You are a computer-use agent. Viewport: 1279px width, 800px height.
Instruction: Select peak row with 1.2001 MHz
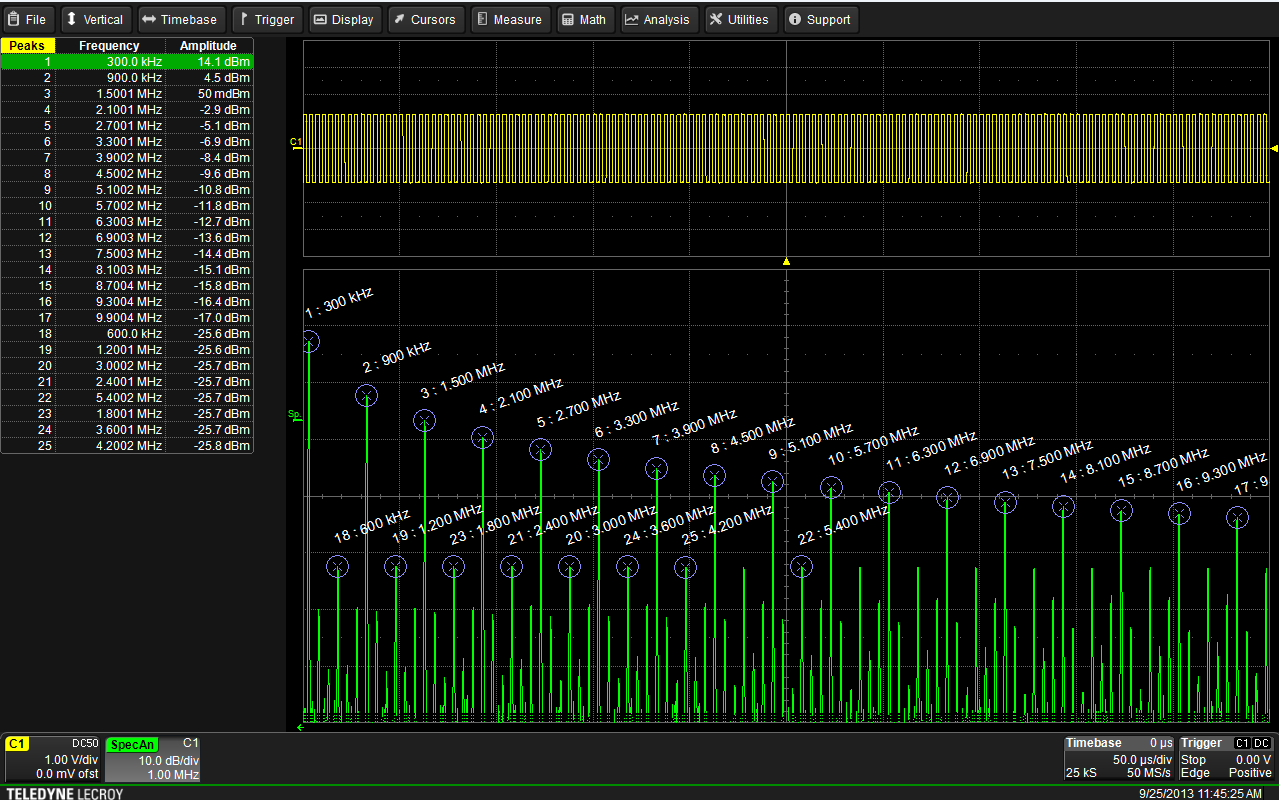[127, 350]
